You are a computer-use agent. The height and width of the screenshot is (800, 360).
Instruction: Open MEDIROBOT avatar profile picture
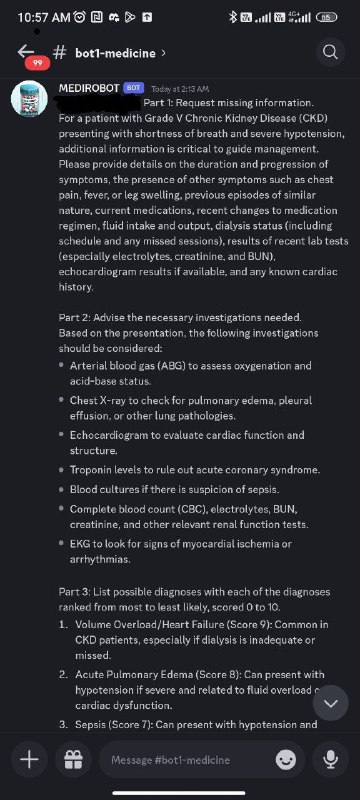[29, 98]
